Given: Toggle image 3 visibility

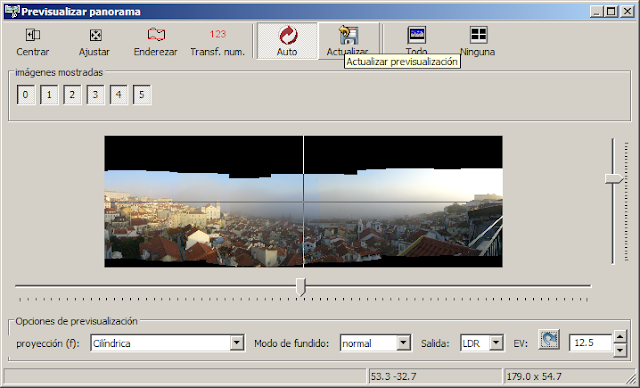Looking at the screenshot, I should coord(96,95).
